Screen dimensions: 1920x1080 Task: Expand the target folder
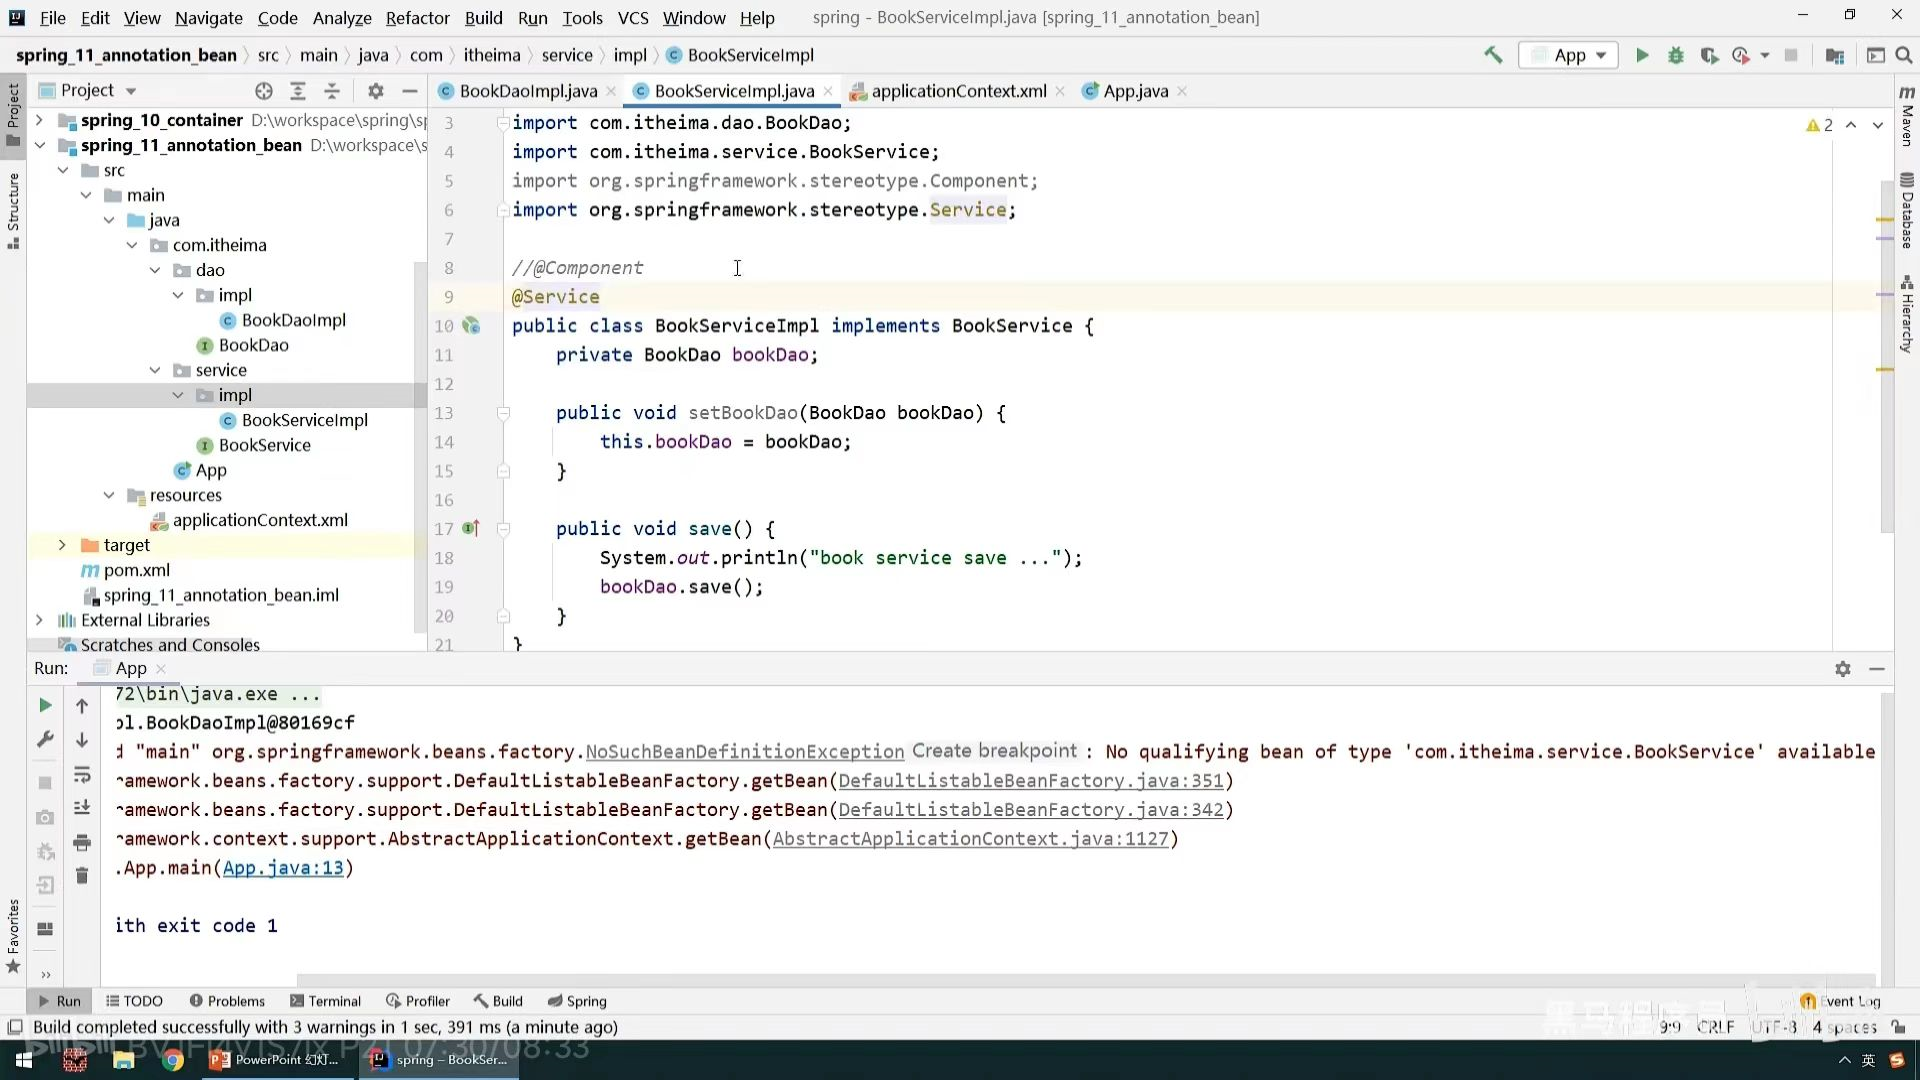62,545
